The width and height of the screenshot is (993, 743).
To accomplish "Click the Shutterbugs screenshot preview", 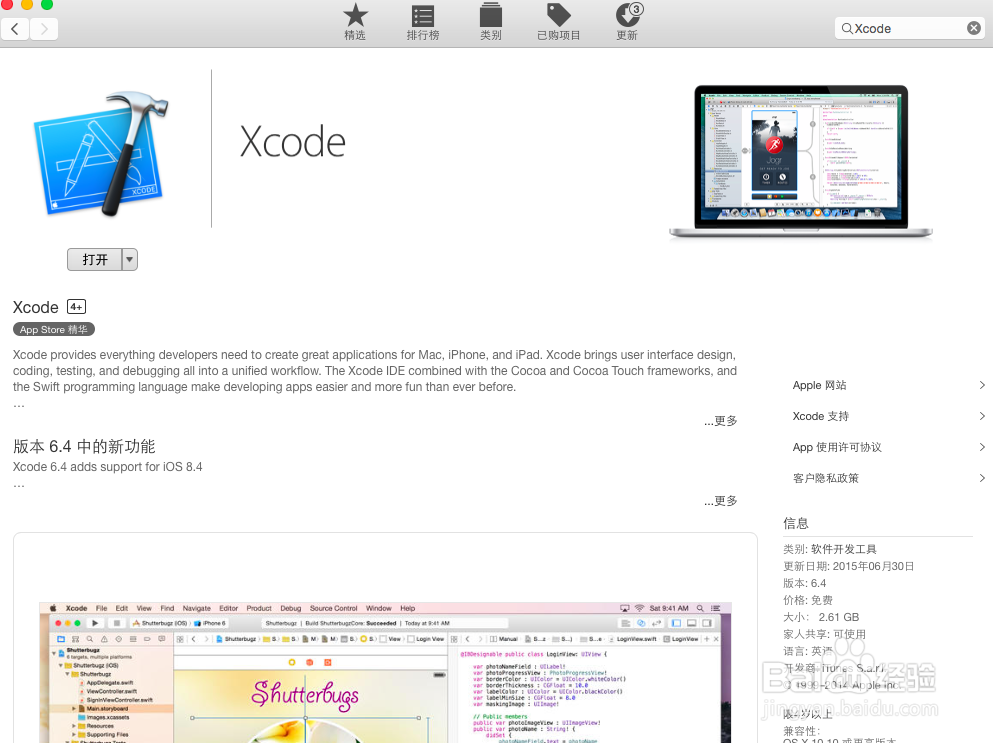I will pyautogui.click(x=385, y=672).
